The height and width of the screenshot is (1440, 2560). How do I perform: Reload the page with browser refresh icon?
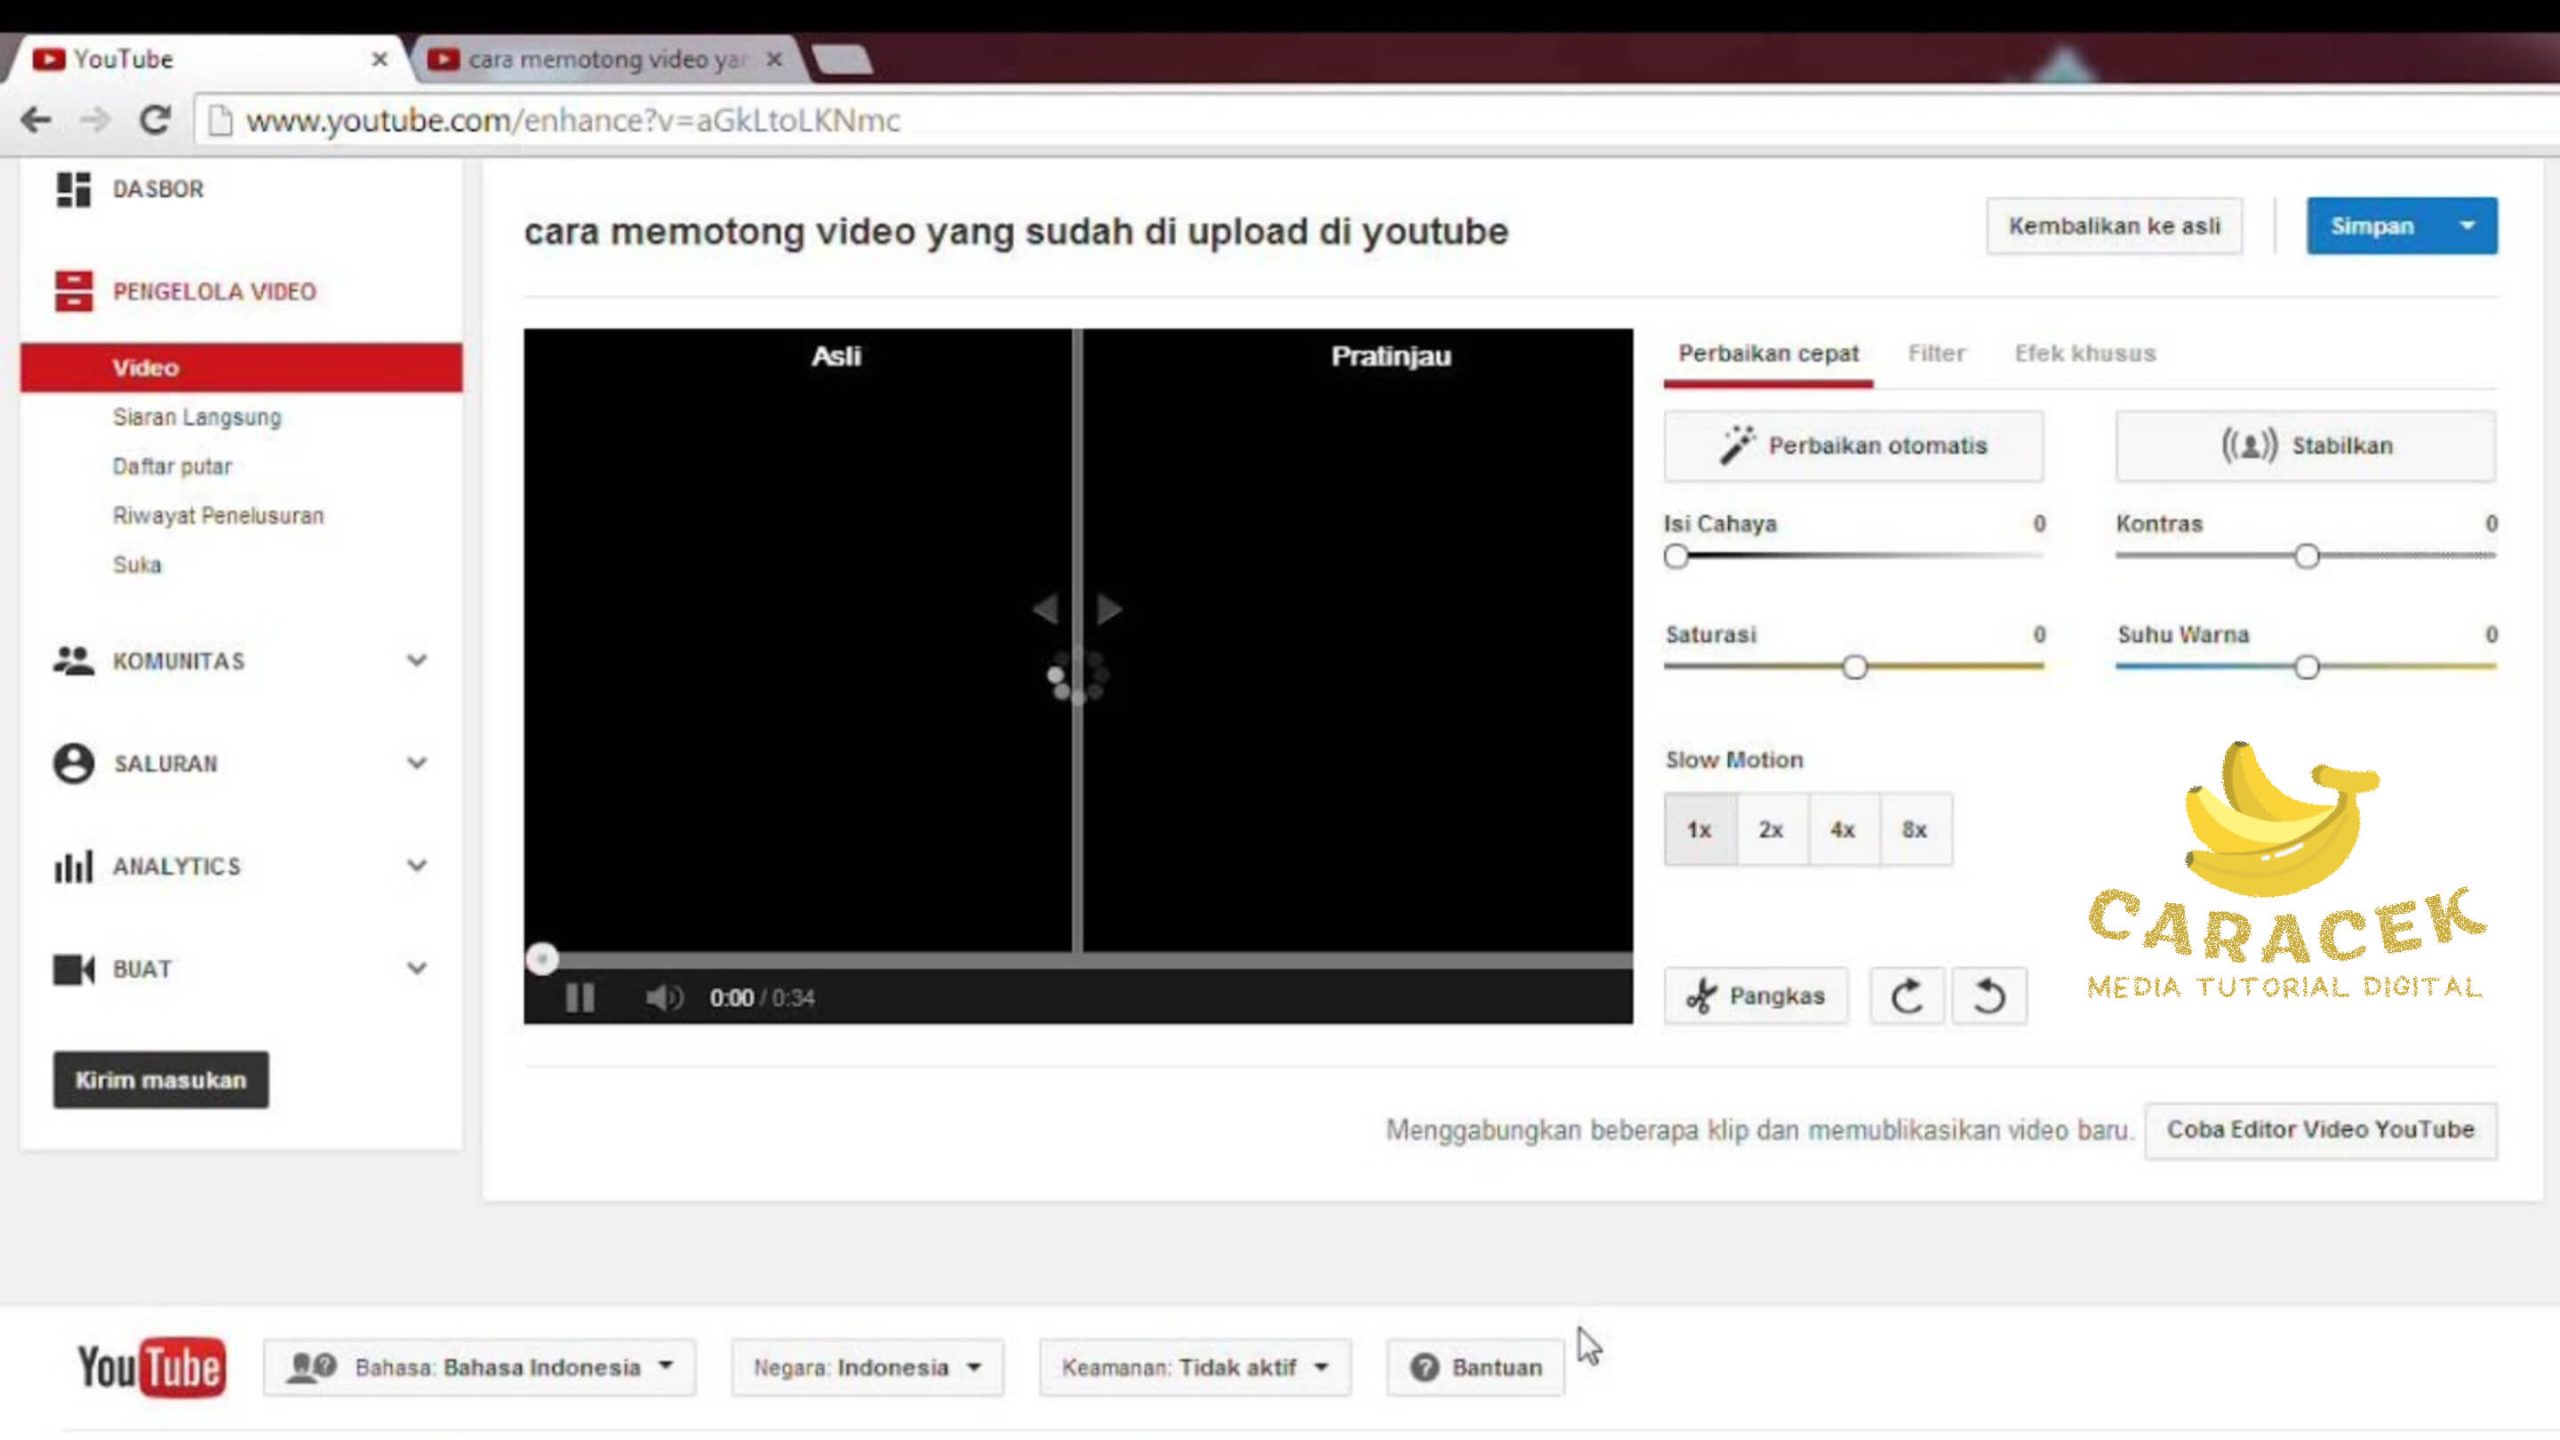point(154,120)
